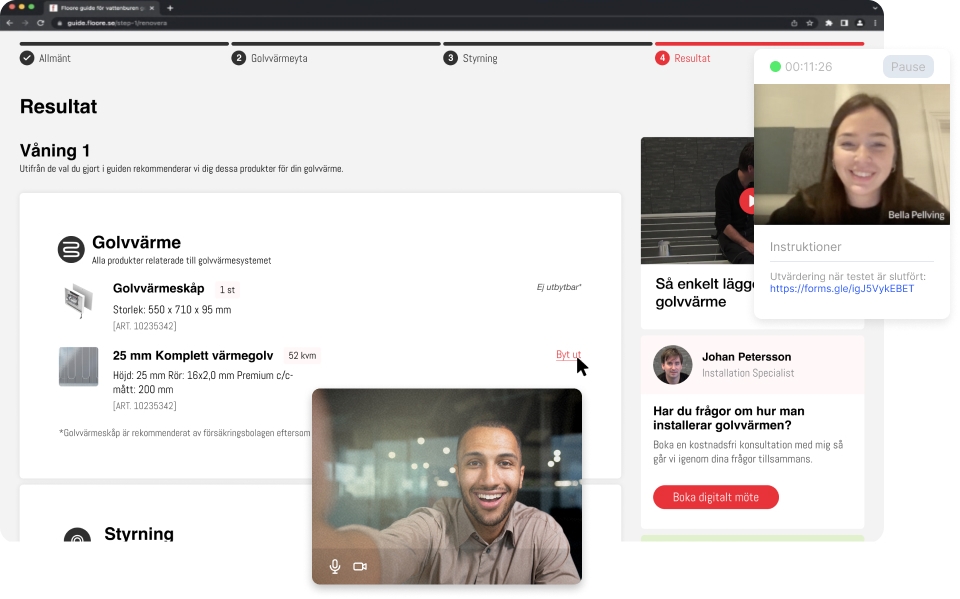Select the Resultat step
This screenshot has height=599, width=960.
point(692,58)
